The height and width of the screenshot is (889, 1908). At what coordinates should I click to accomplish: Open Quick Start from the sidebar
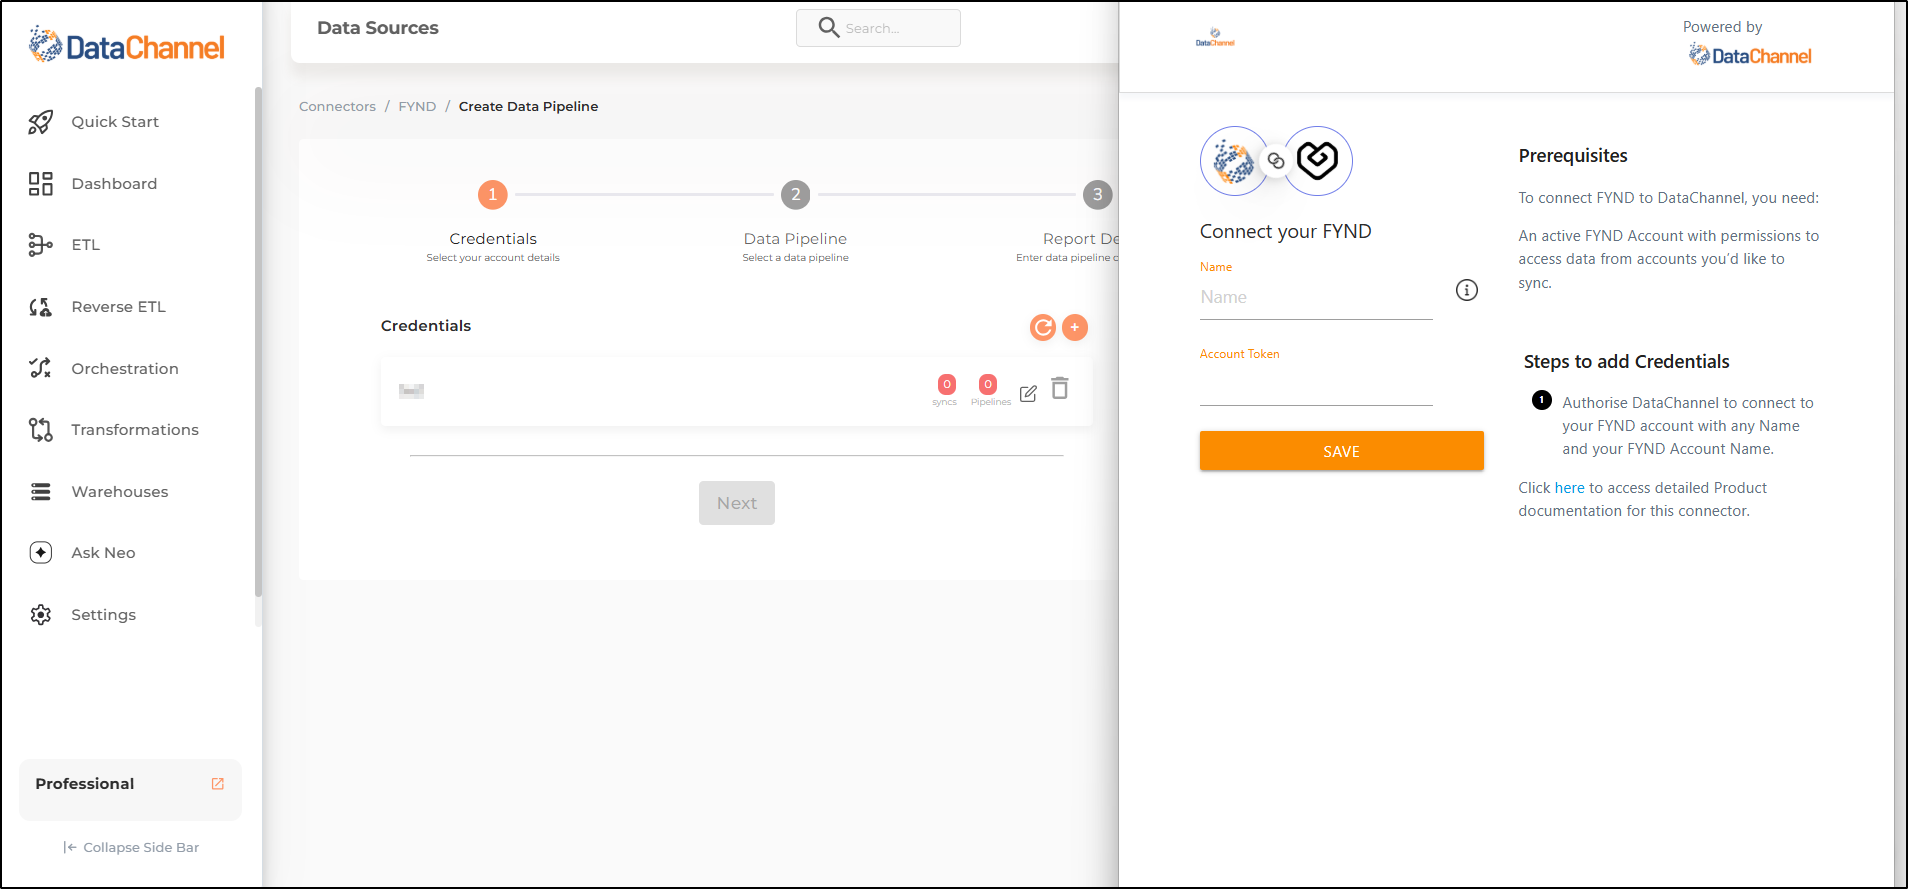coord(114,122)
